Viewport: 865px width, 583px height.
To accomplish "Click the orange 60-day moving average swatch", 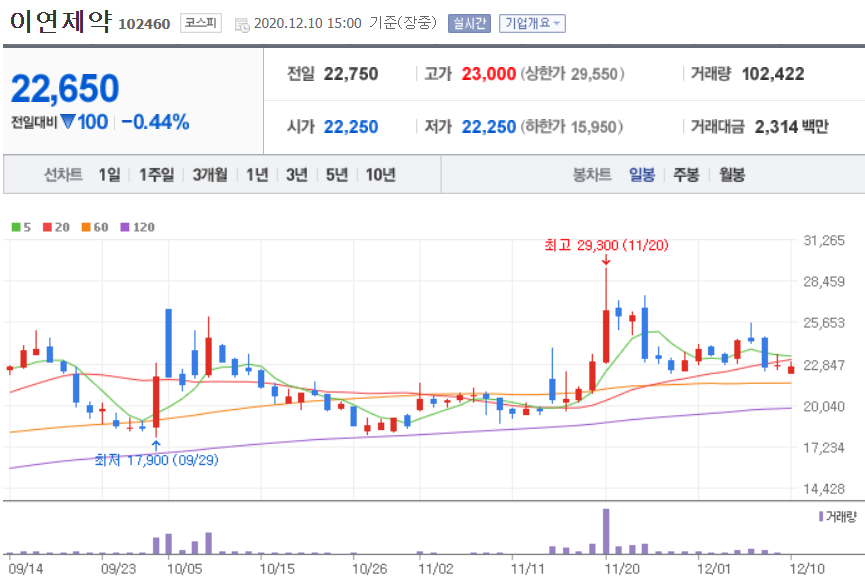I will 86,227.
